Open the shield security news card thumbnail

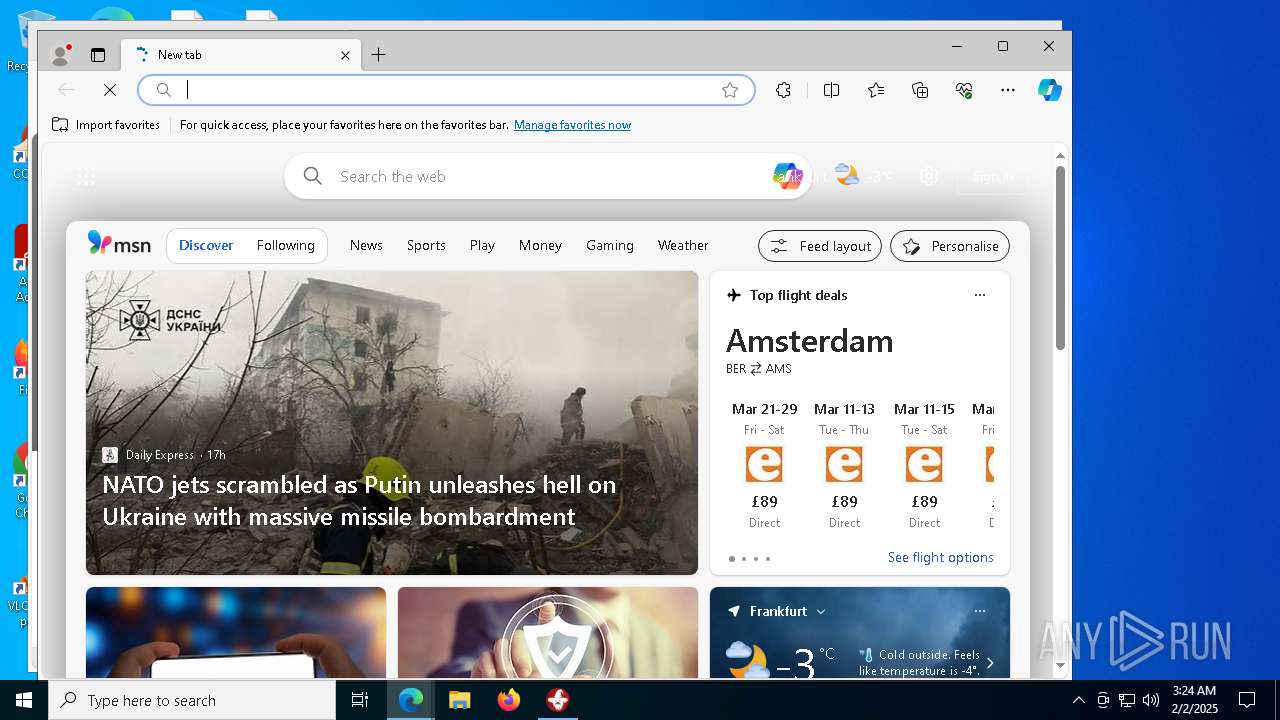548,633
